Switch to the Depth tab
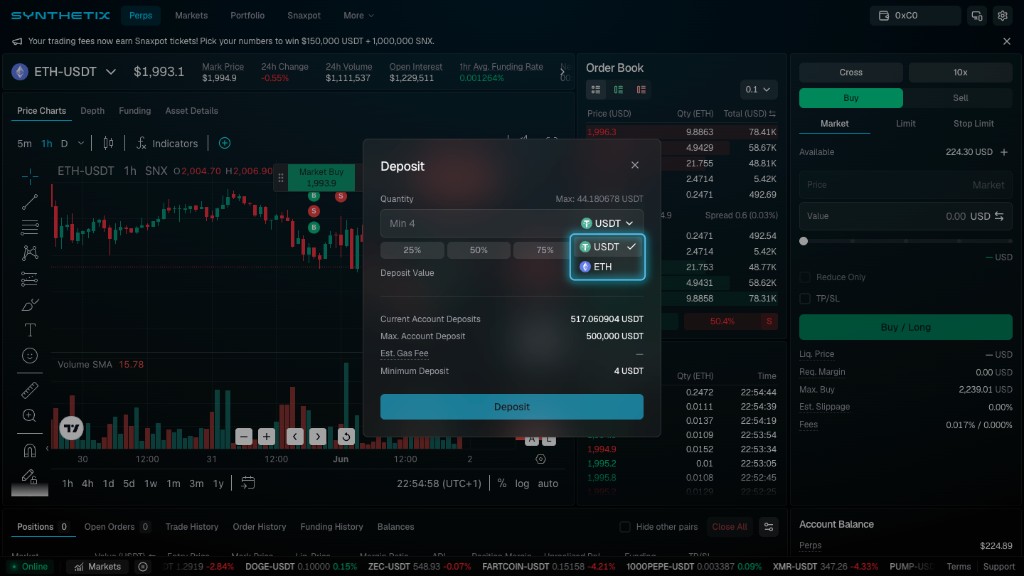Viewport: 1024px width, 576px height. pyautogui.click(x=92, y=111)
